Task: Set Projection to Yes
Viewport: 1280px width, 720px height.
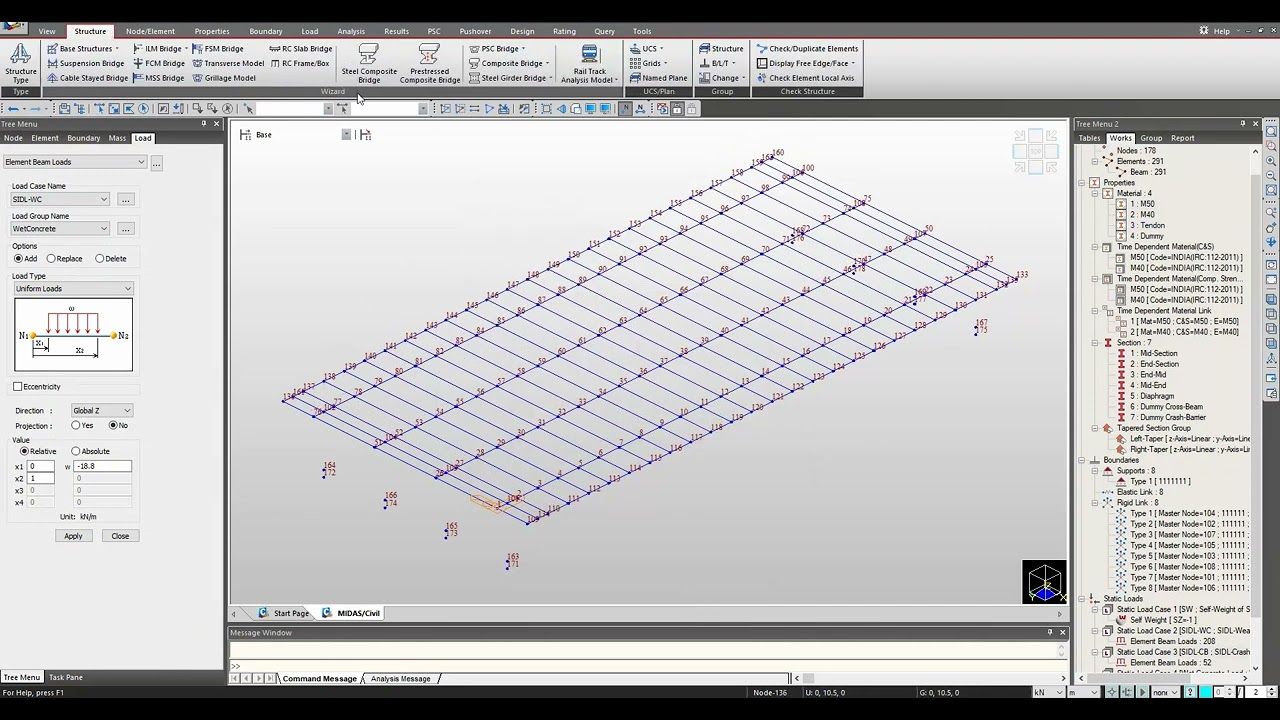Action: pos(75,426)
